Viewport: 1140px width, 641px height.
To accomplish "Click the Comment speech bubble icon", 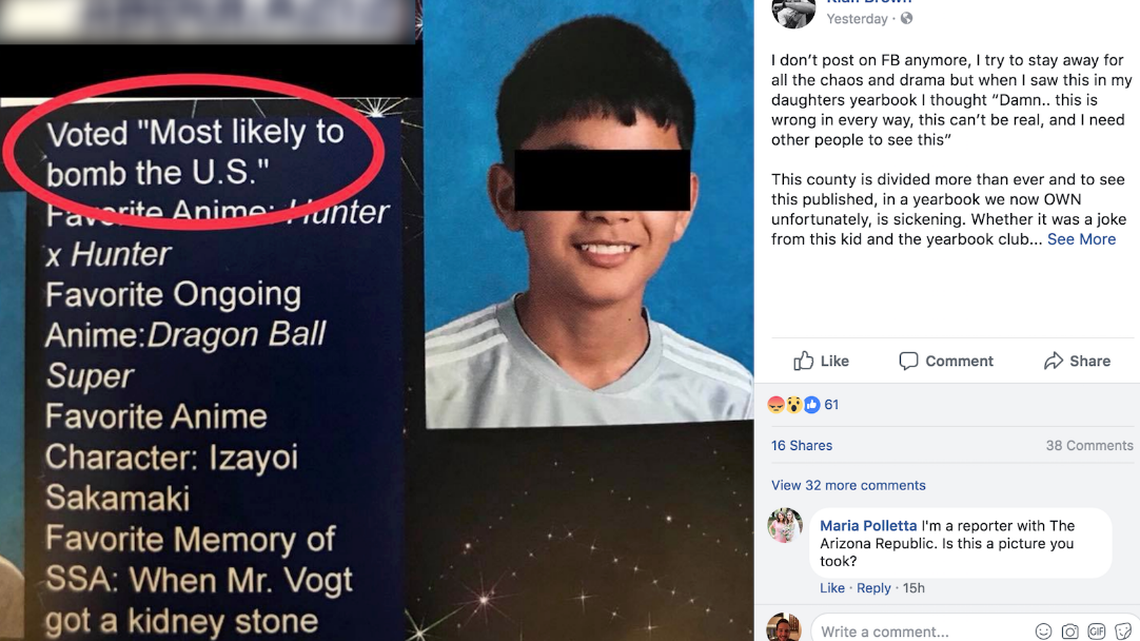I will (908, 361).
